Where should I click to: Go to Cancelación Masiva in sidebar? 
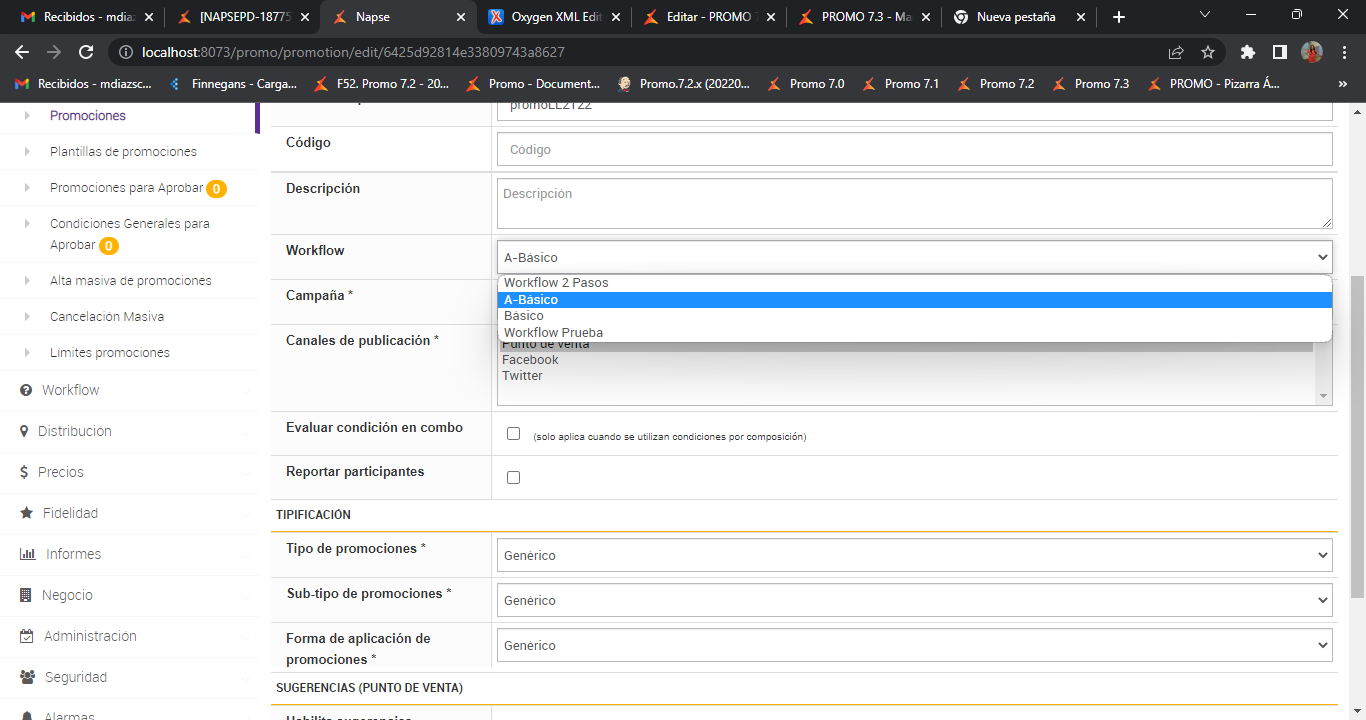[x=107, y=317]
